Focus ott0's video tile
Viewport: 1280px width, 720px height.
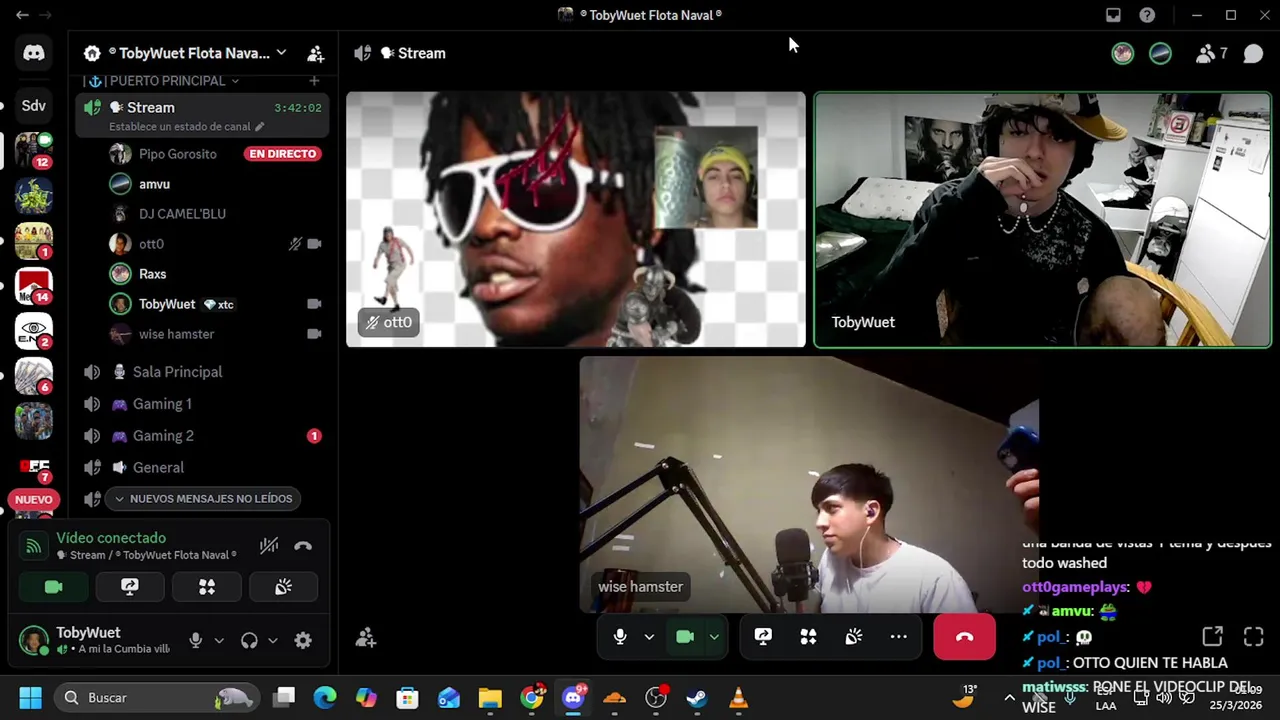pos(576,219)
